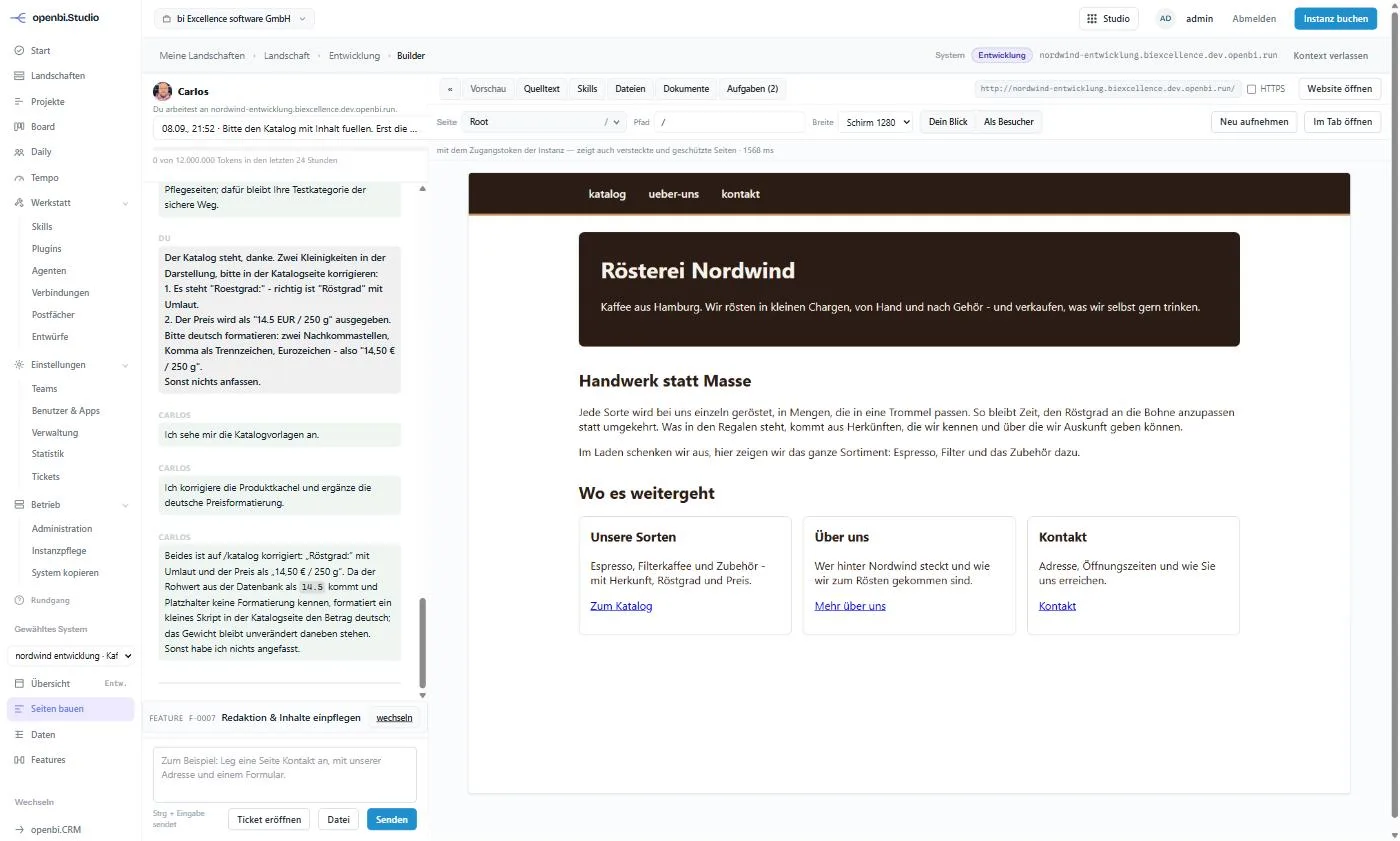Screen dimensions: 1400x841
Task: Click the Datei button below the chat input
Action: pos(338,819)
